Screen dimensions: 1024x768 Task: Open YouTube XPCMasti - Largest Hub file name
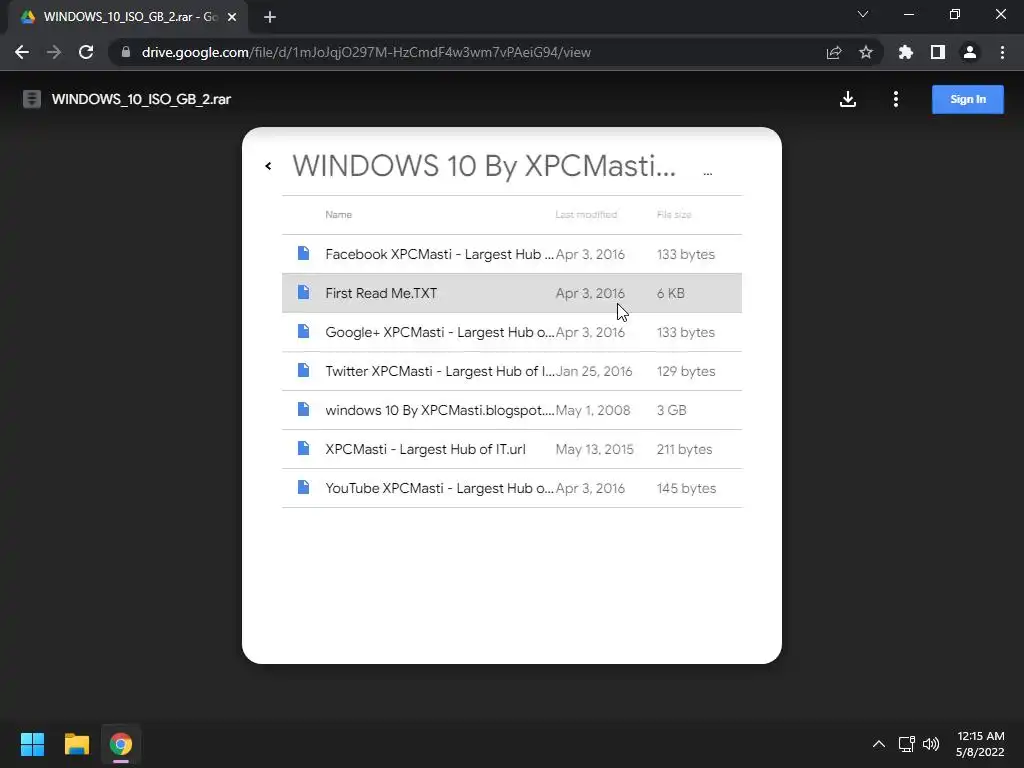(440, 488)
